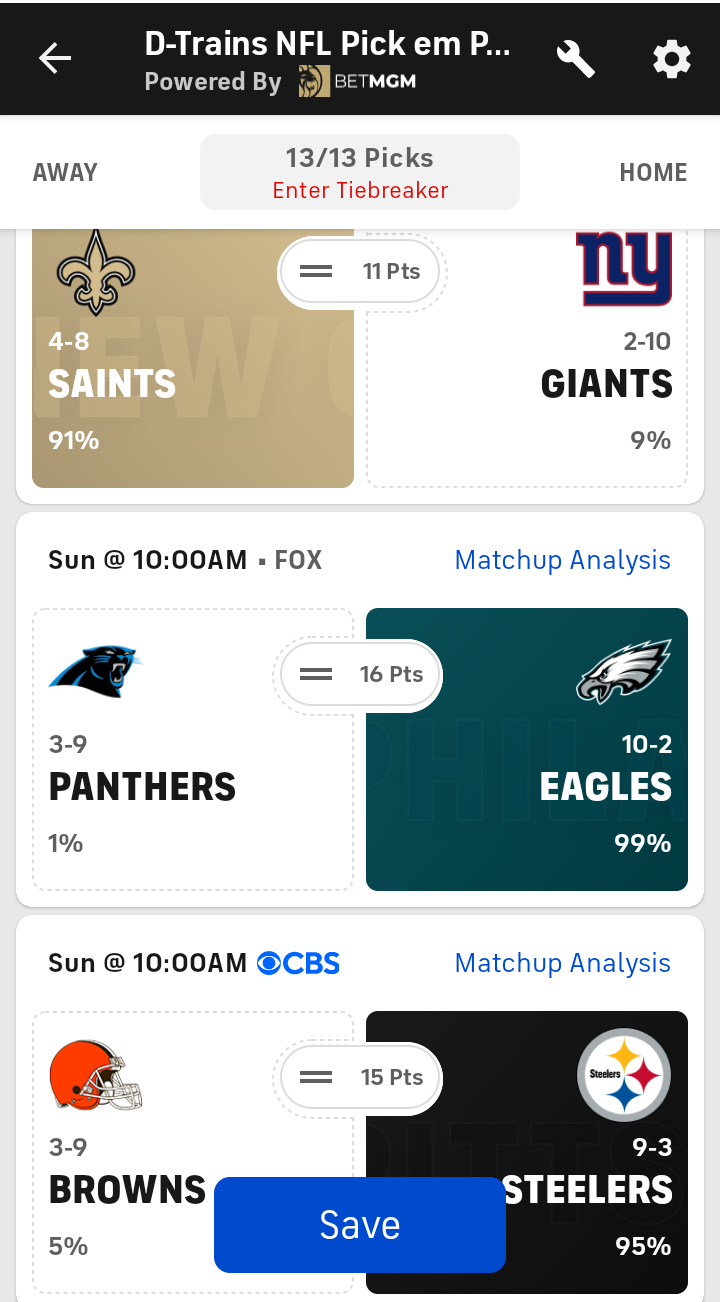The image size is (720, 1302).
Task: Open the 15 Pts confidence selector
Action: tap(360, 1078)
